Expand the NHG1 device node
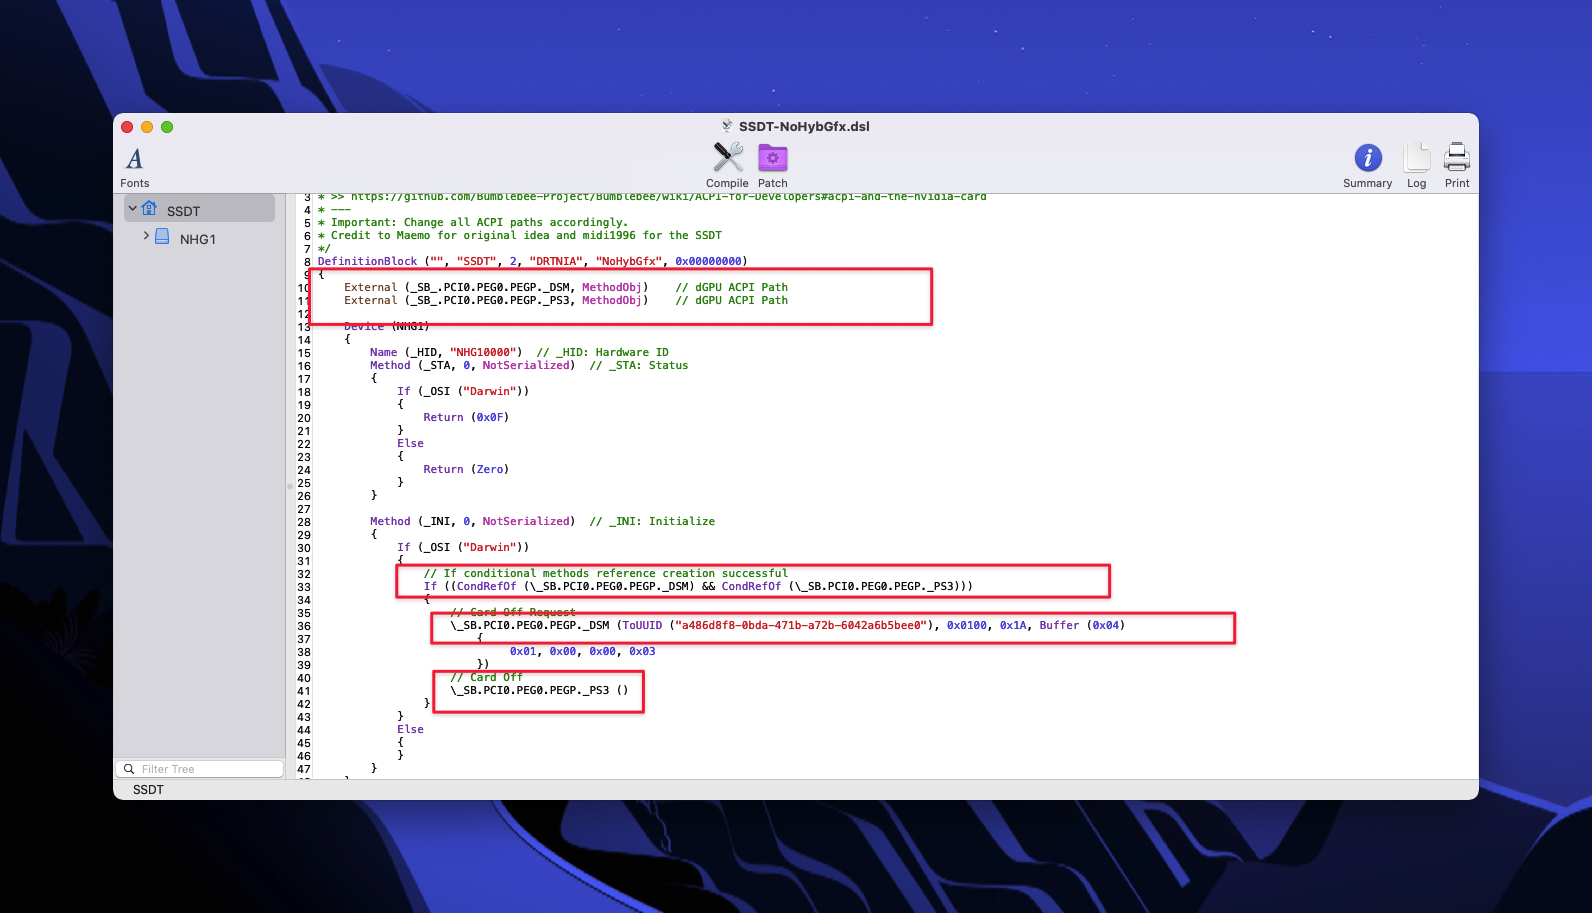The image size is (1592, 913). pos(146,237)
